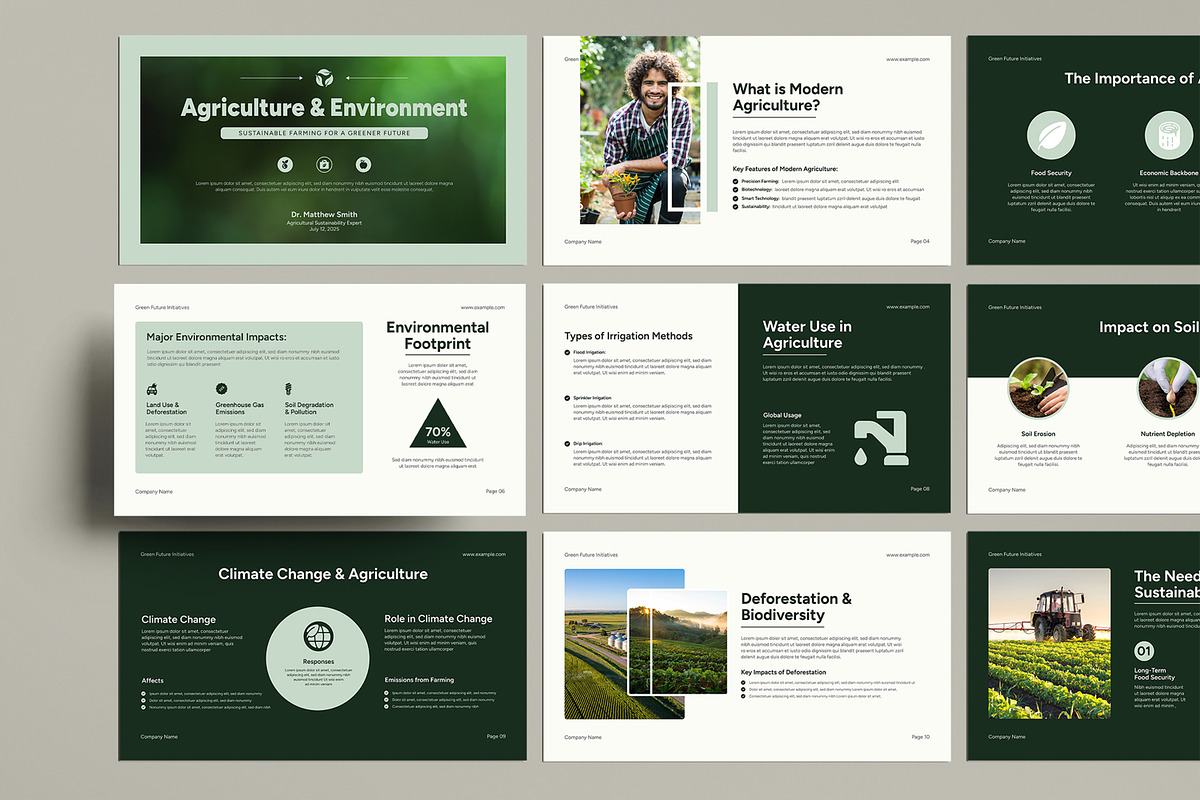Viewport: 1200px width, 800px height.
Task: Click the Affects subheading
Action: pos(152,680)
